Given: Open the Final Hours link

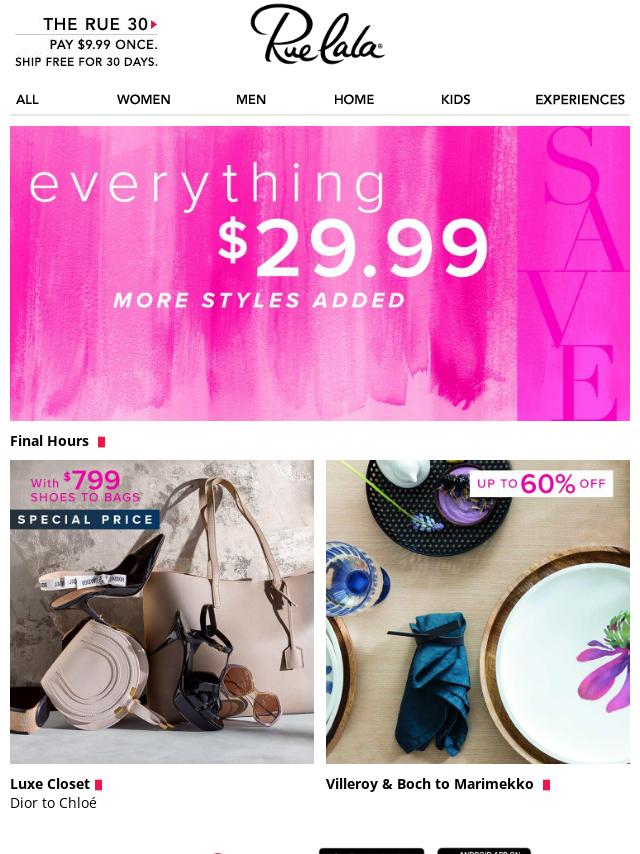Looking at the screenshot, I should click(x=49, y=441).
